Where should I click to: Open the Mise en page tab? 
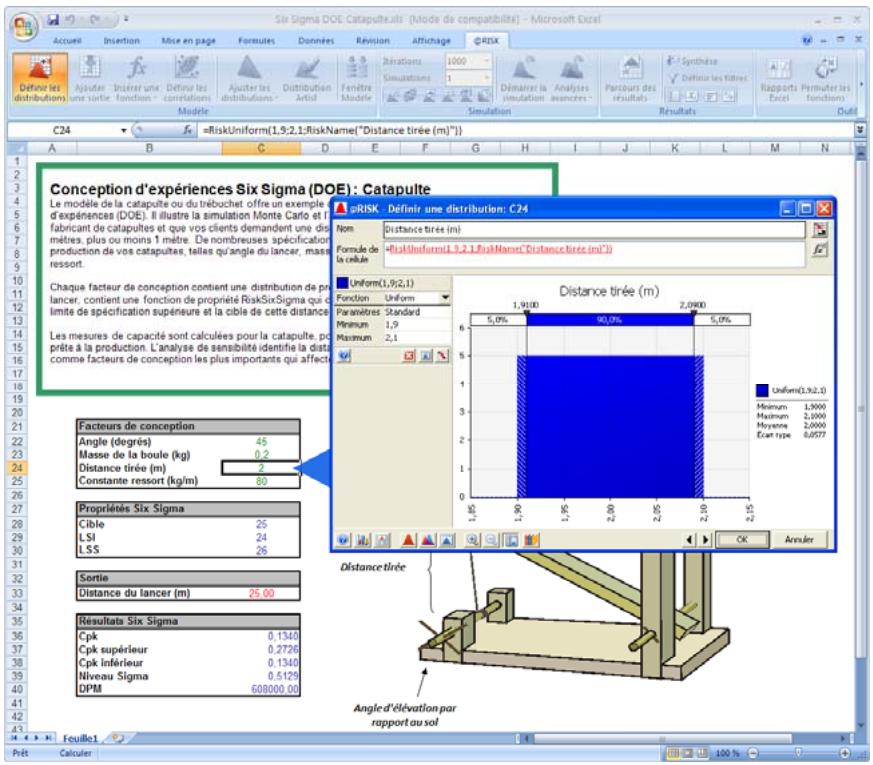[188, 41]
